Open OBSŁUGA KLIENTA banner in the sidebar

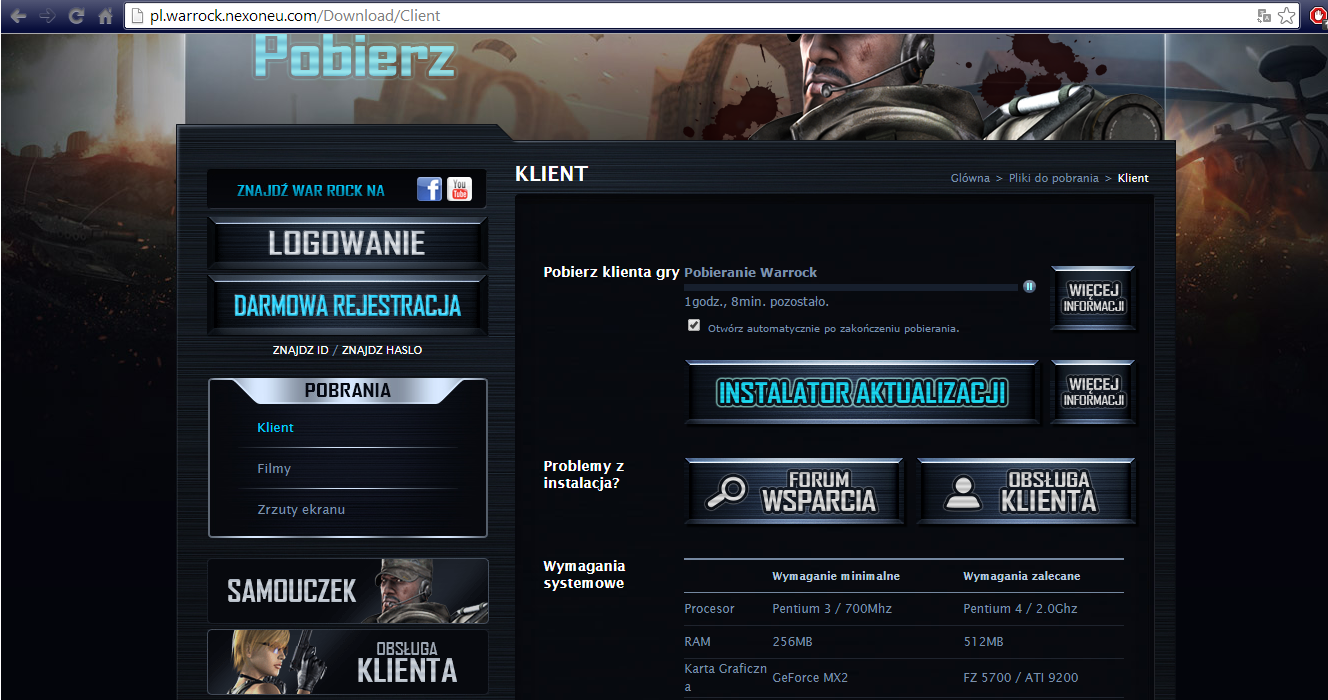(347, 662)
